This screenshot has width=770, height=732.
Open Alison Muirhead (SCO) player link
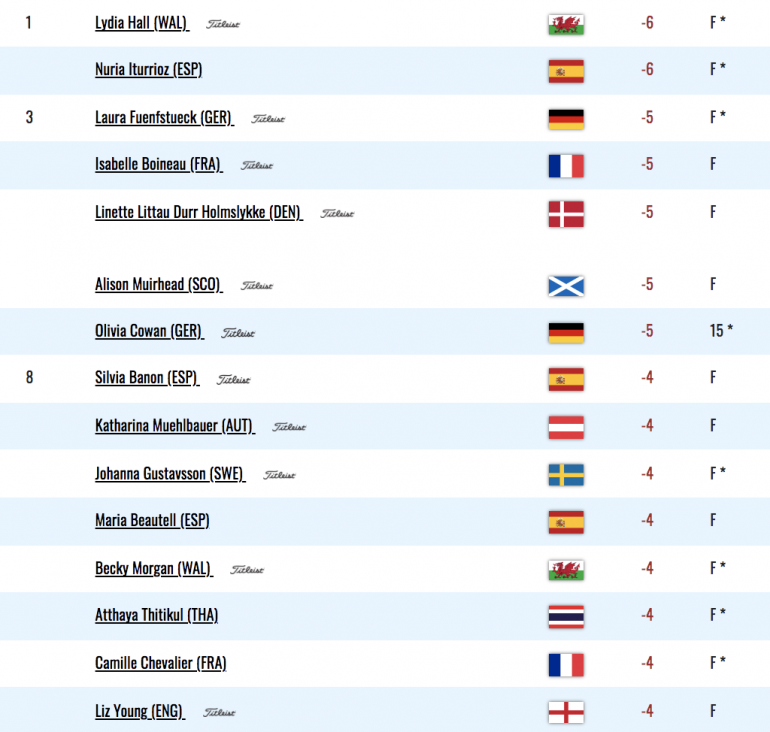point(159,285)
